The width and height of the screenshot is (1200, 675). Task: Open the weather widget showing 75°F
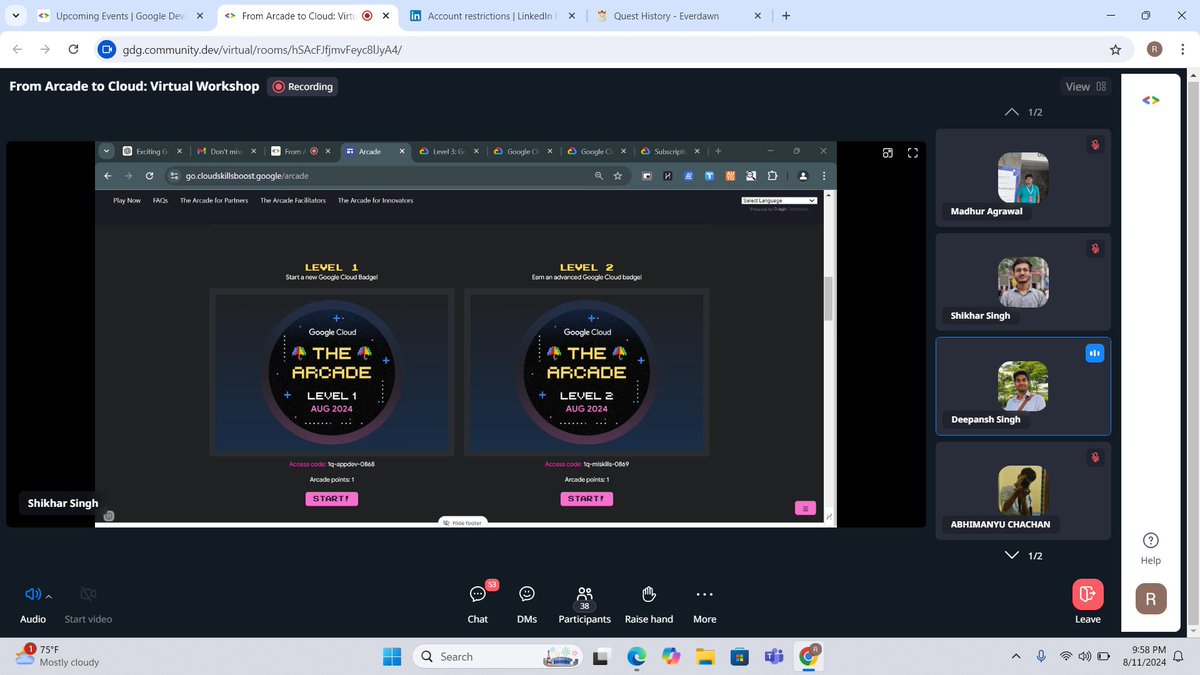[x=57, y=656]
